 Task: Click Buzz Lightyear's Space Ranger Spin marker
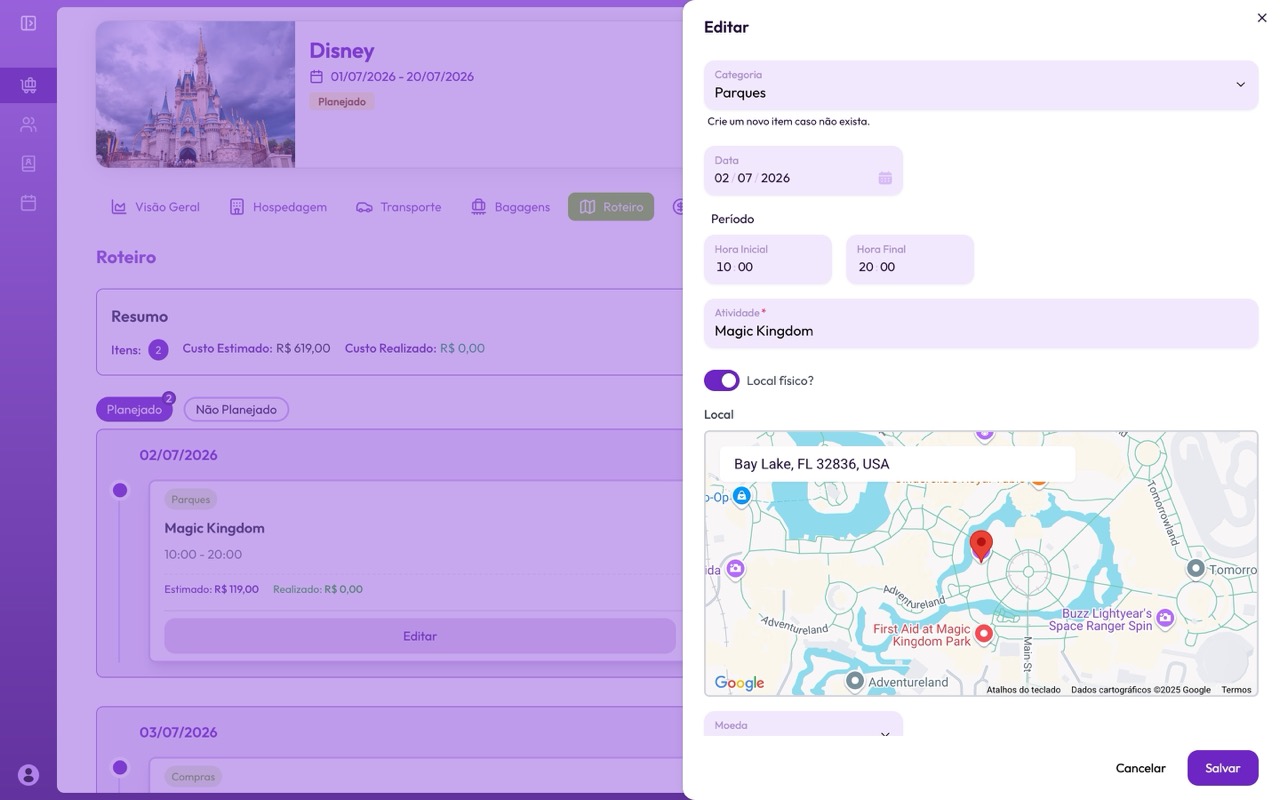(x=1164, y=620)
